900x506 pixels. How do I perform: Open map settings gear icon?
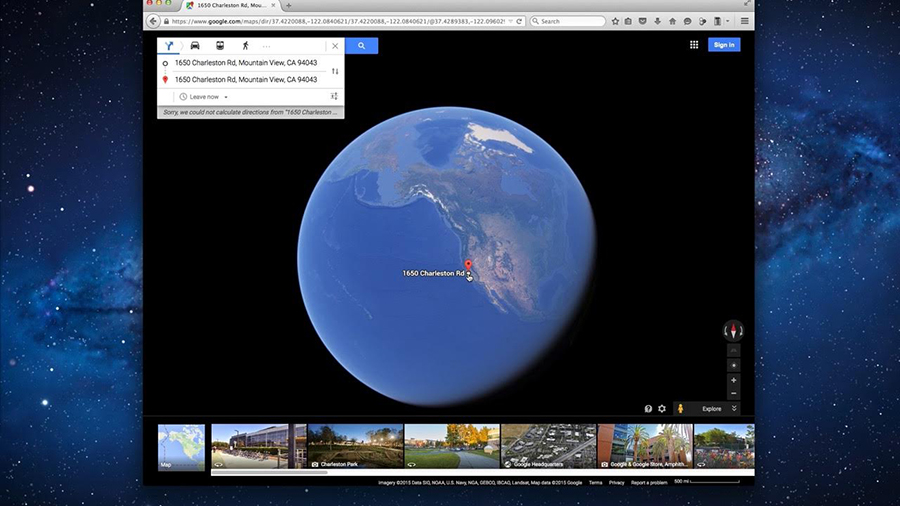click(x=662, y=408)
